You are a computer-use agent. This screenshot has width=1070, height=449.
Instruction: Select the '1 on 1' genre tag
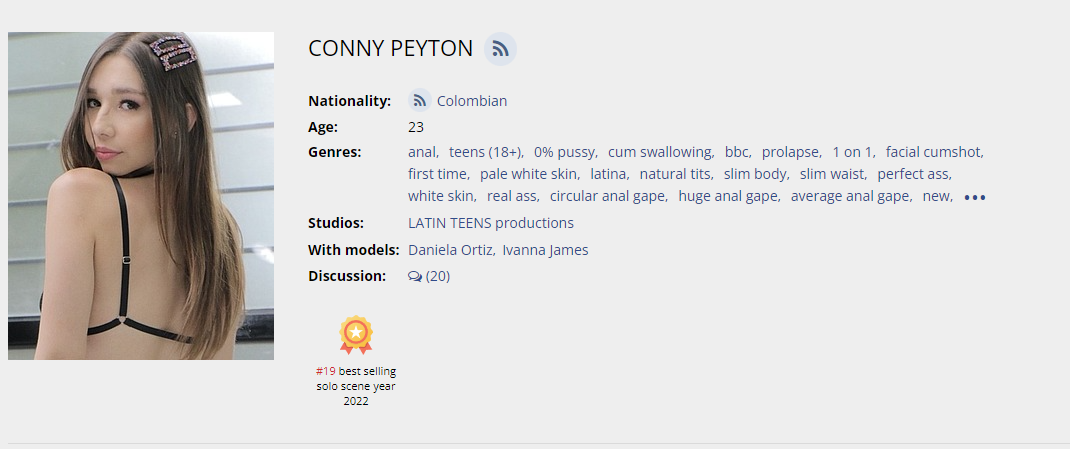coord(853,152)
